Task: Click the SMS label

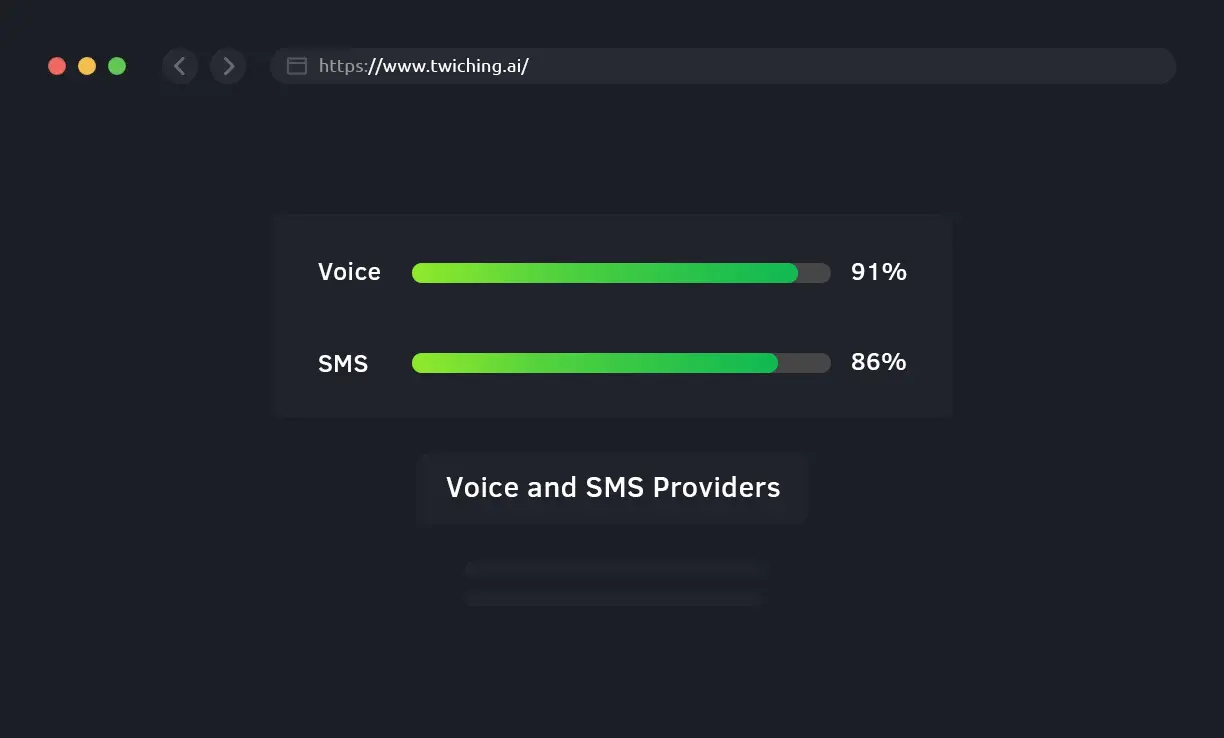Action: tap(343, 363)
